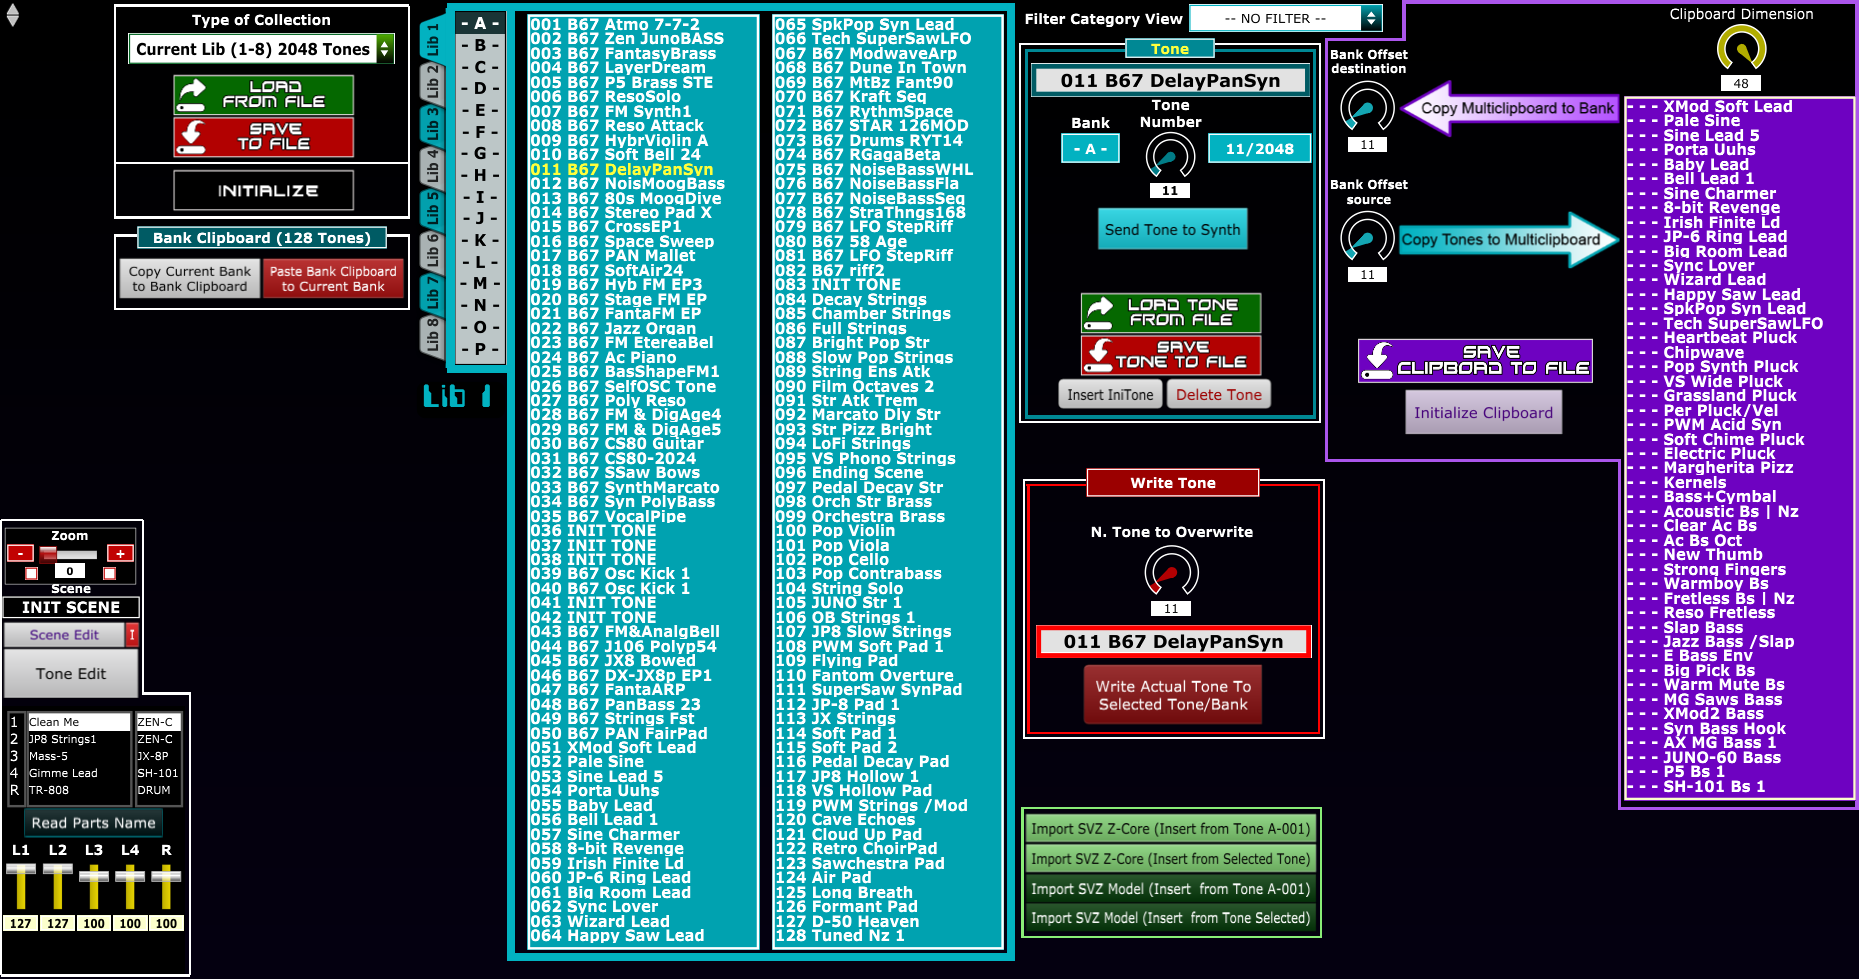Toggle the red I button beside Scene Edit
1859x979 pixels.
coord(131,635)
